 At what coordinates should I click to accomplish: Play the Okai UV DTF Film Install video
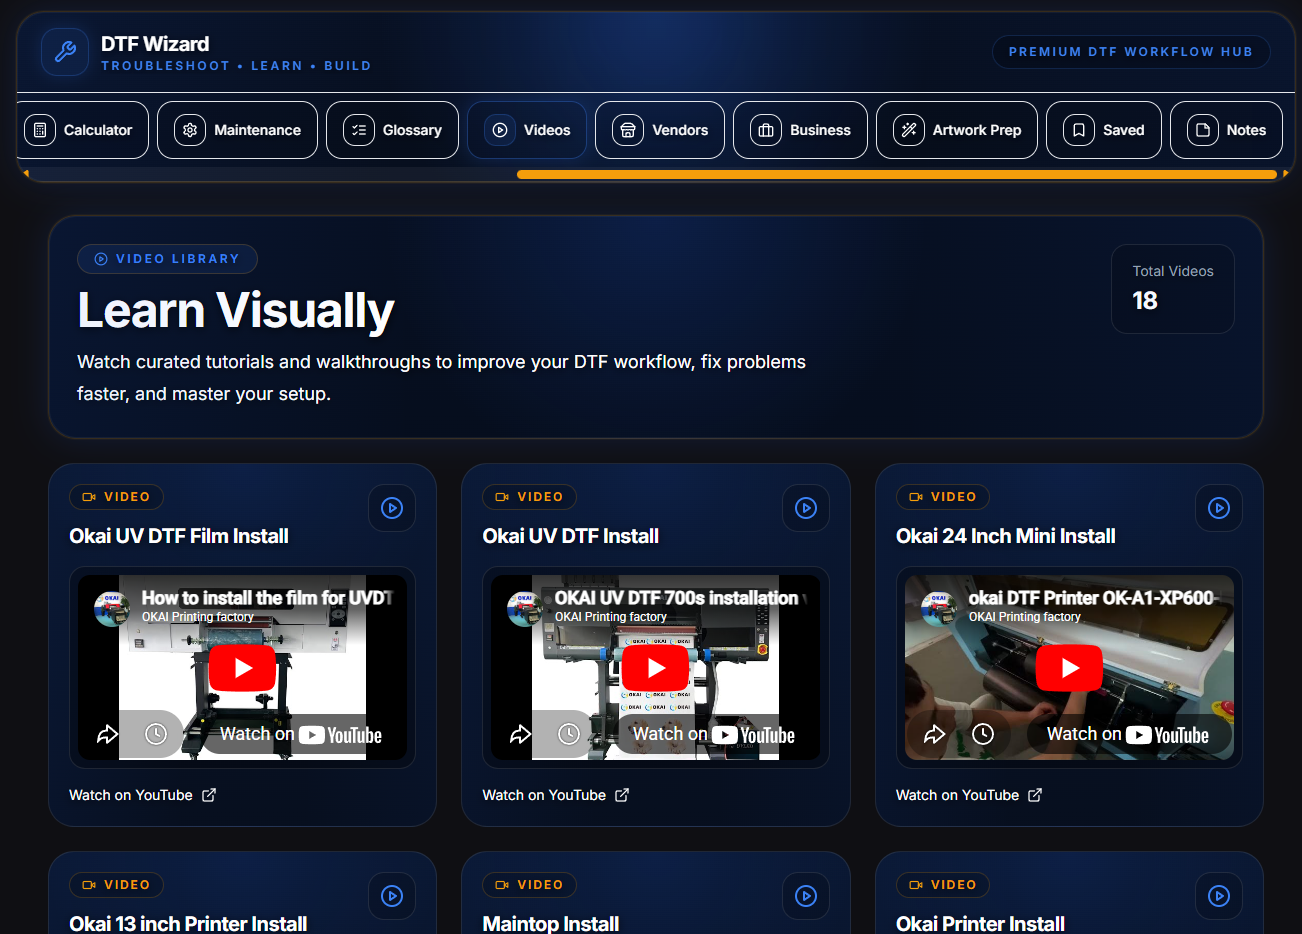tap(243, 668)
